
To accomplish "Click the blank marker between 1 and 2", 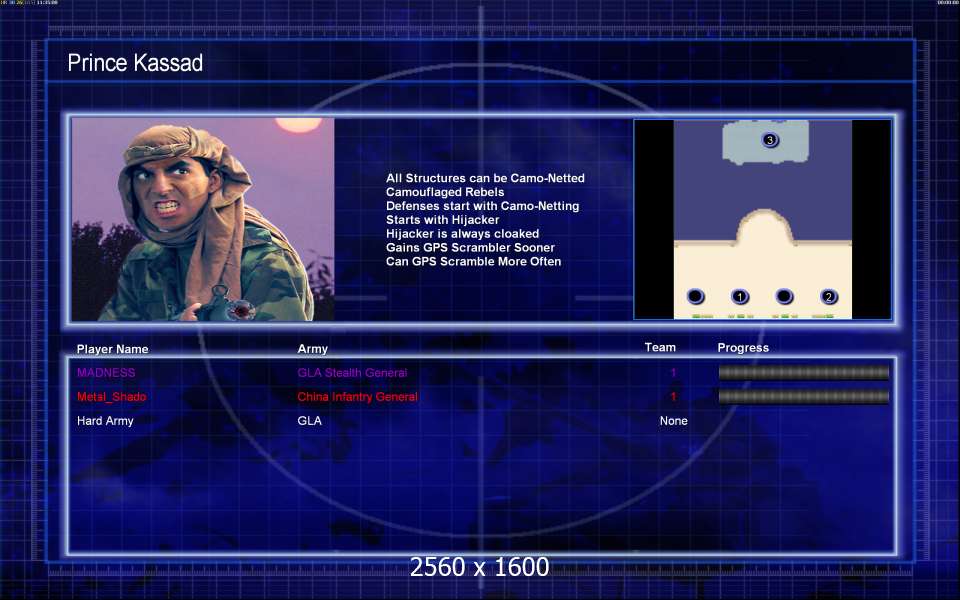I will click(784, 297).
